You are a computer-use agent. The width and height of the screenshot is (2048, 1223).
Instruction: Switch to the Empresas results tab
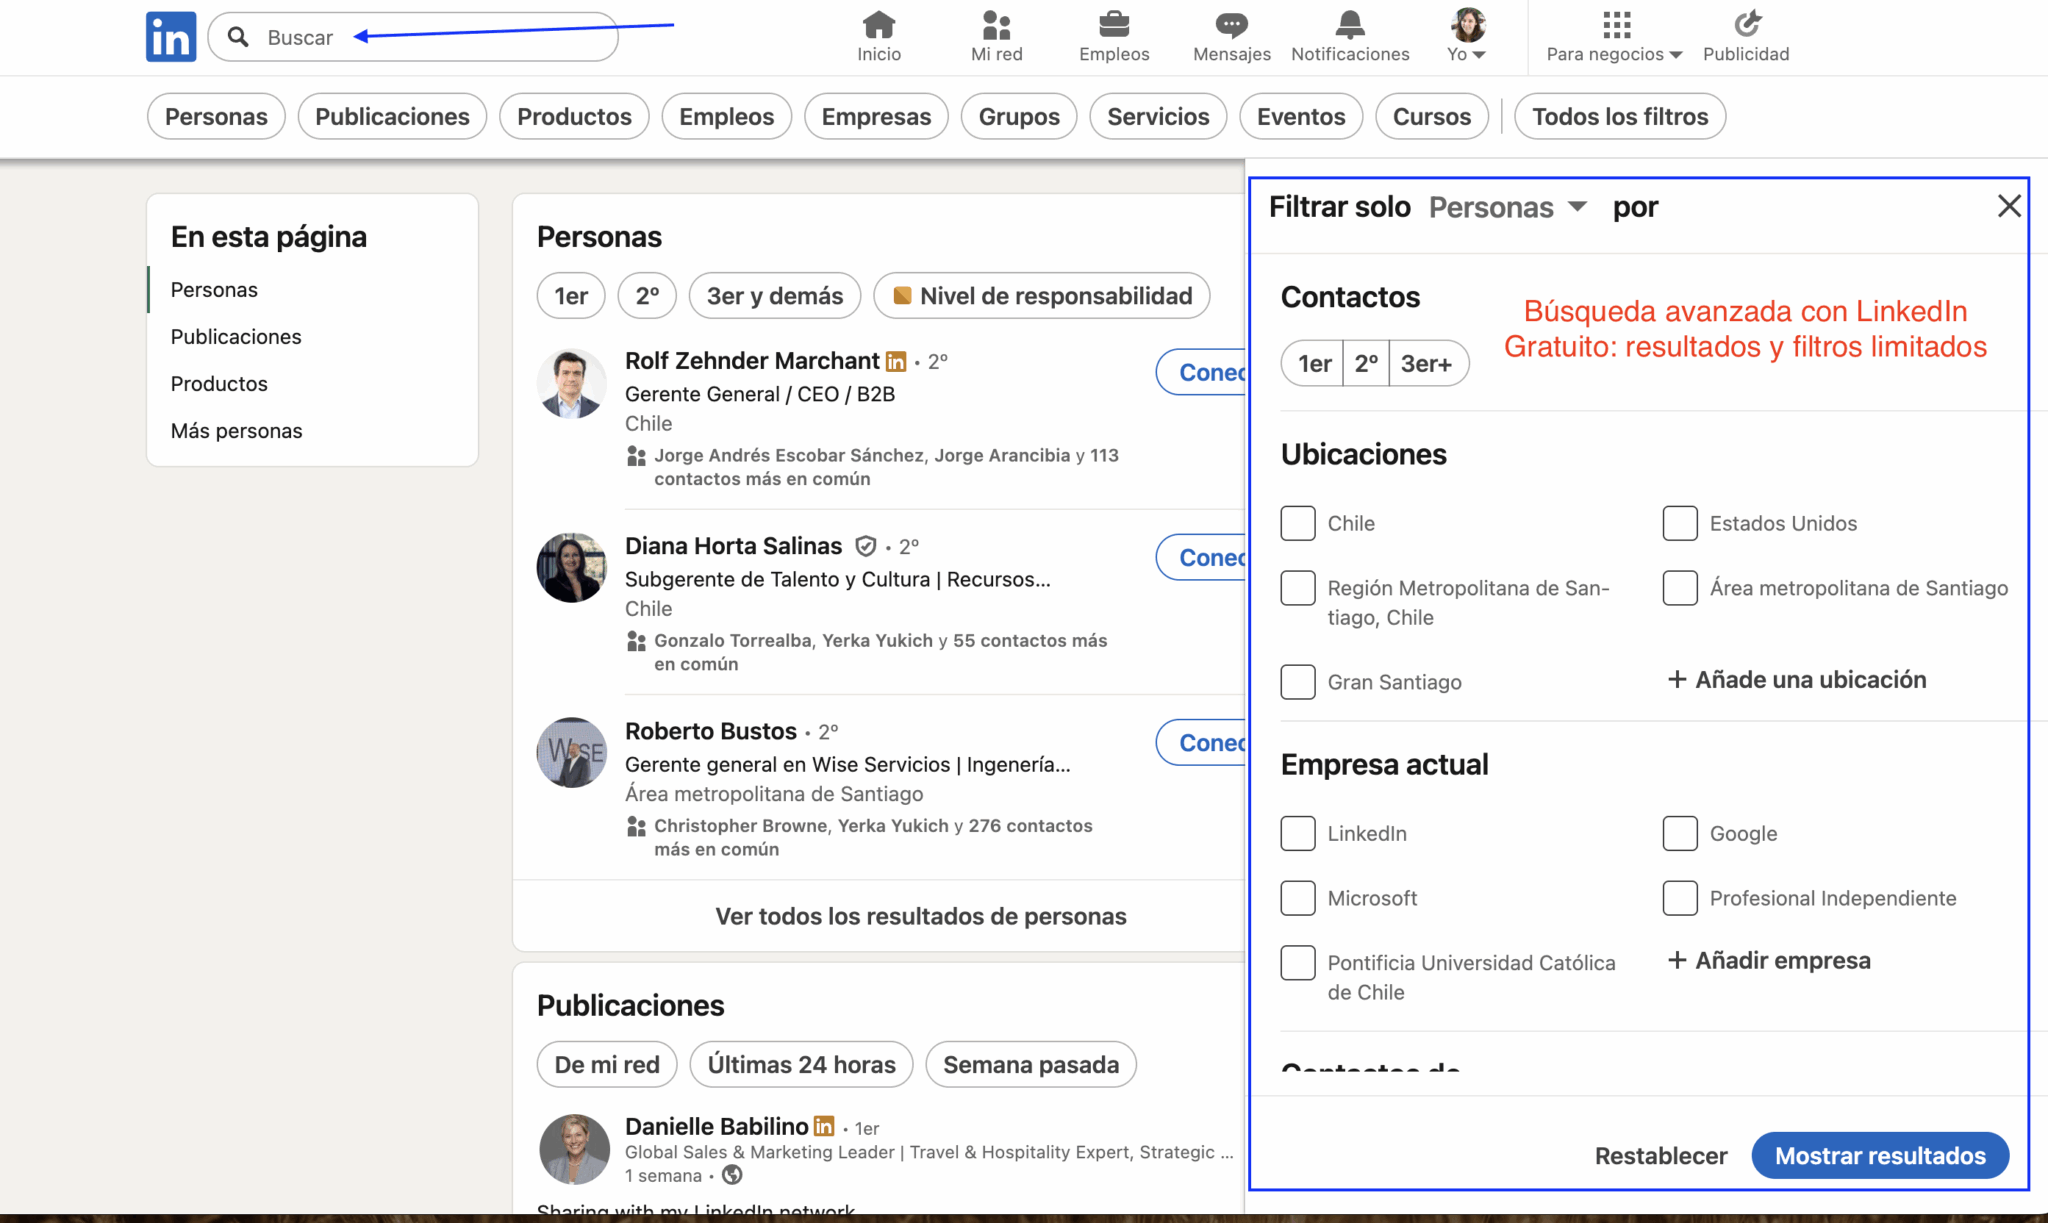[x=875, y=116]
